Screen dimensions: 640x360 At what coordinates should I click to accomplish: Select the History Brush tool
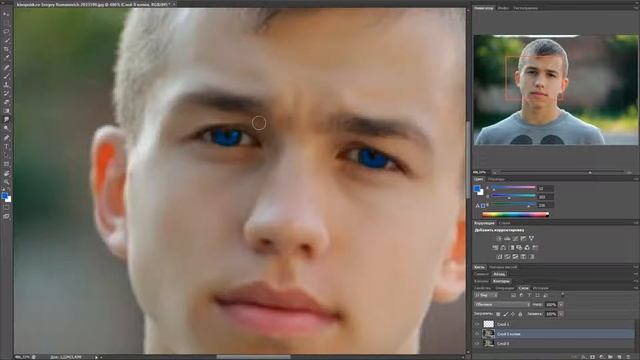point(6,93)
